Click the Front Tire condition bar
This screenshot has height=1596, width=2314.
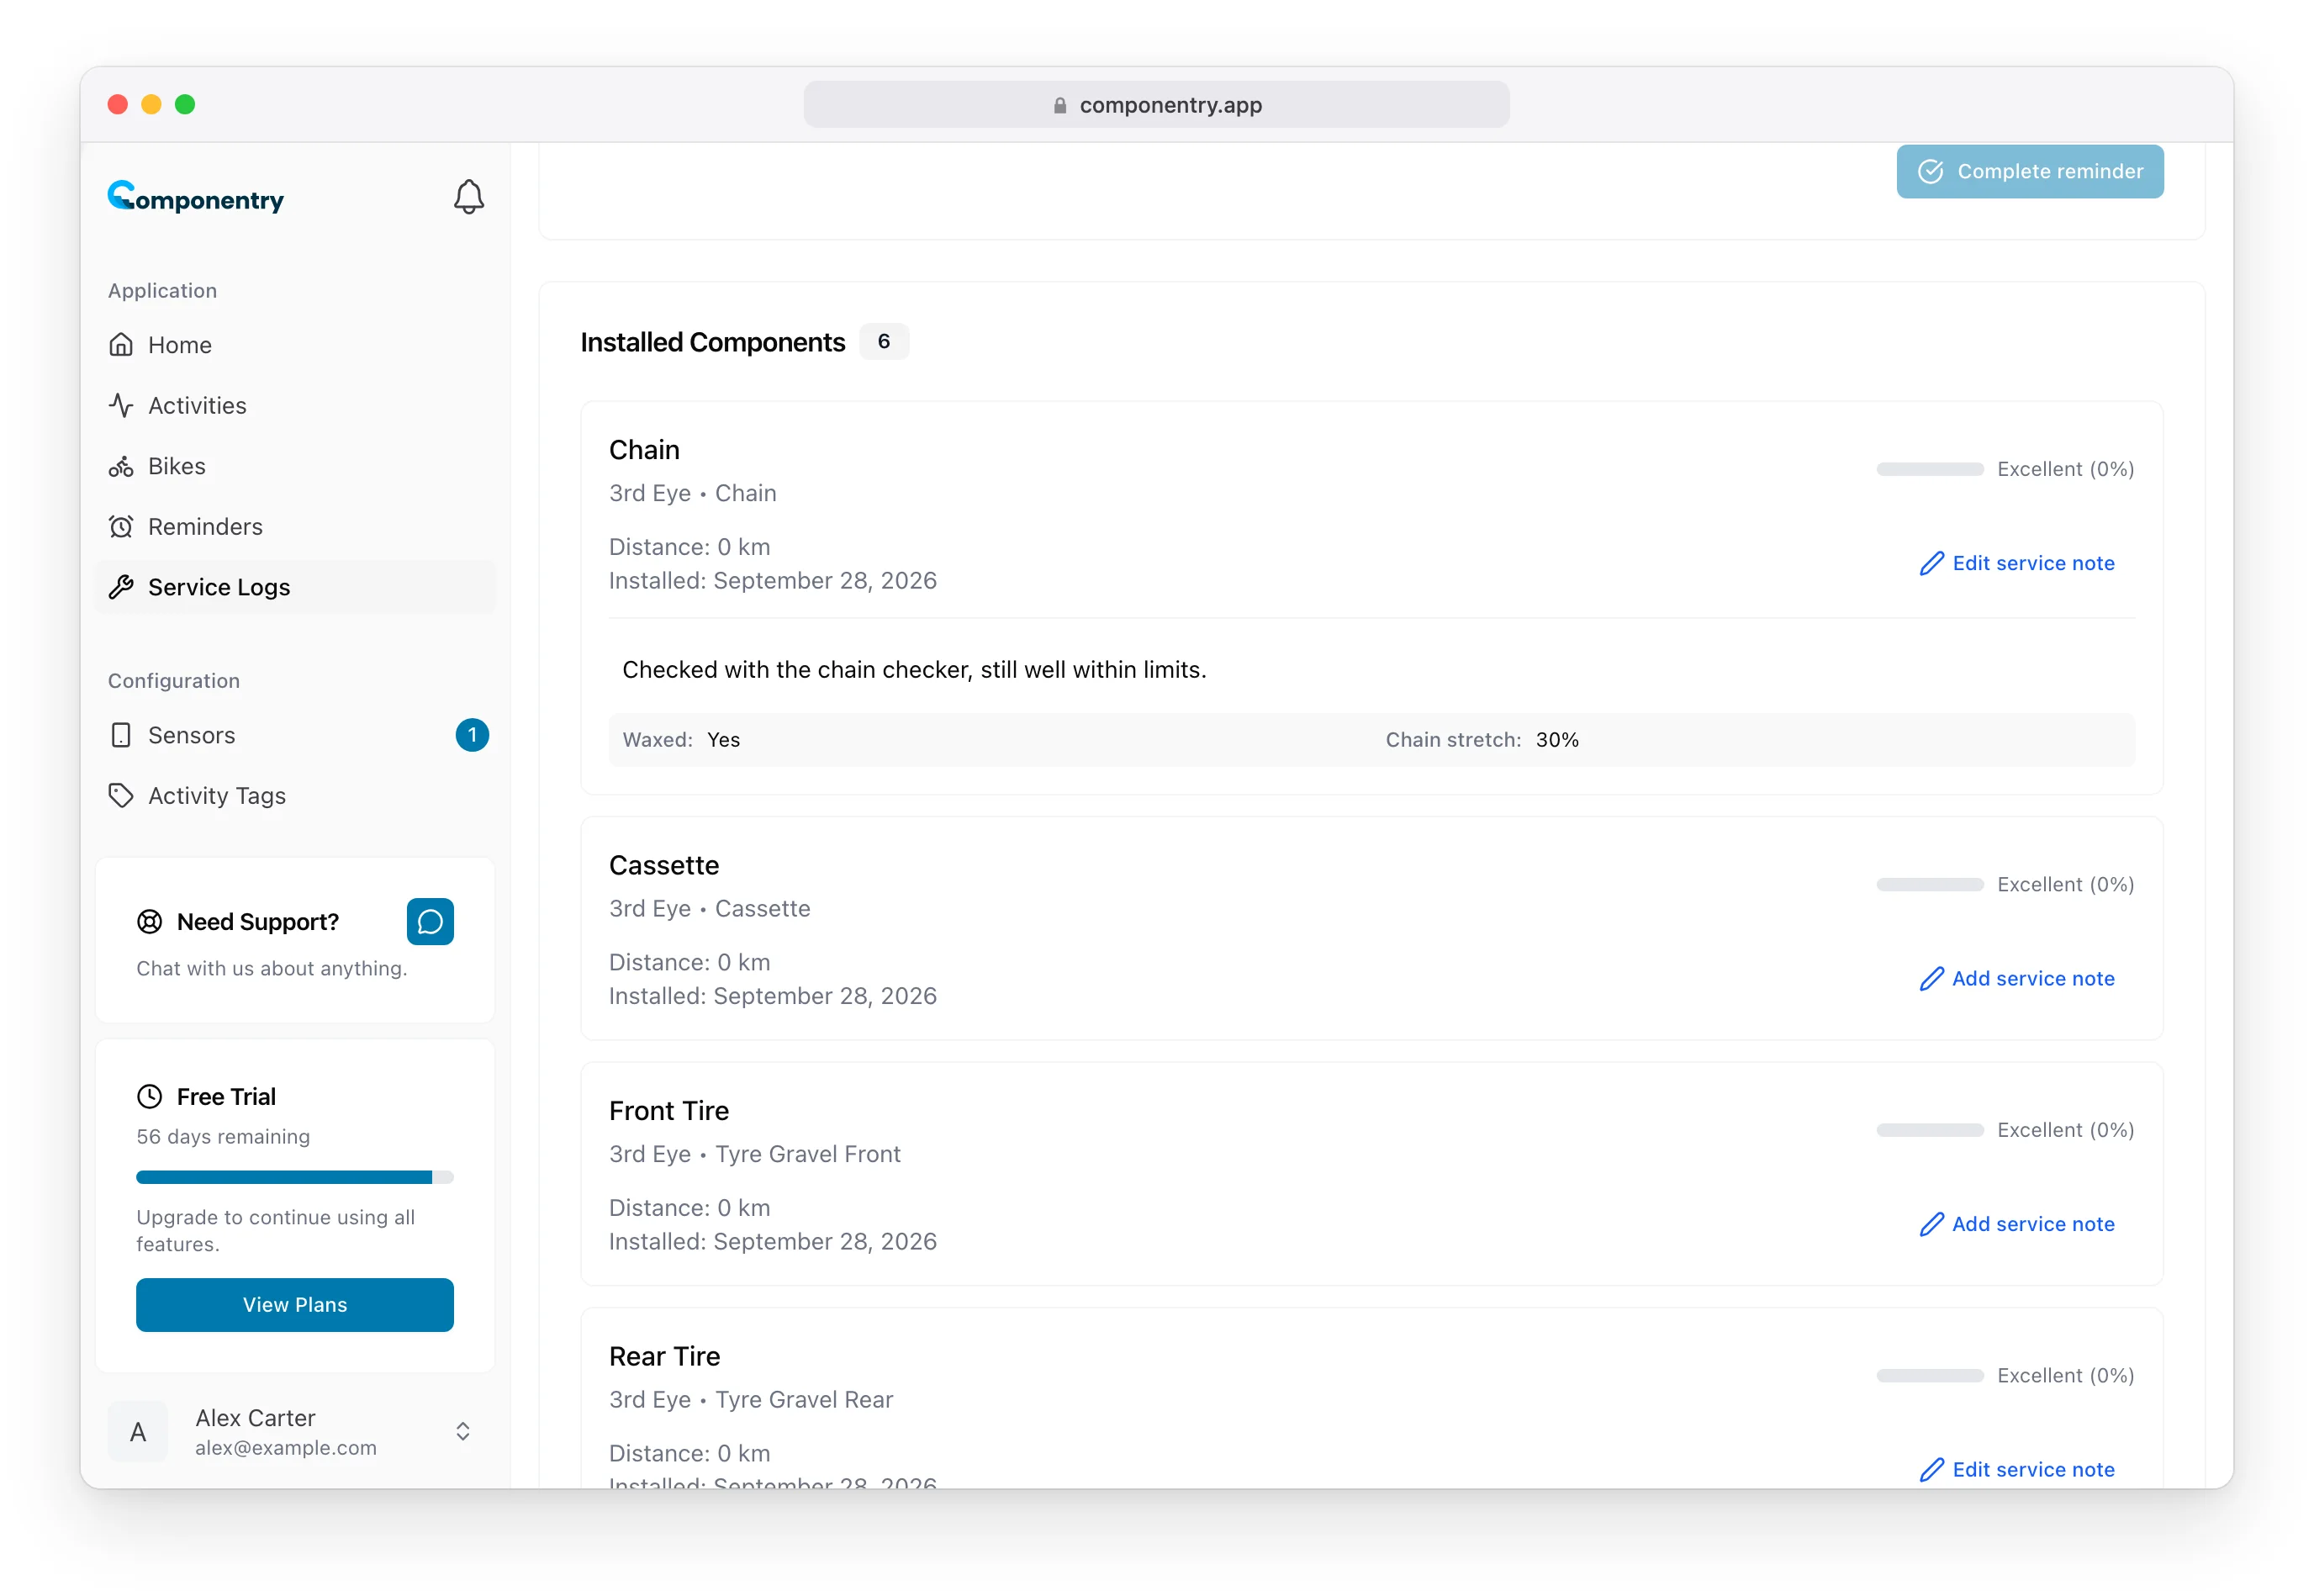pyautogui.click(x=1930, y=1130)
